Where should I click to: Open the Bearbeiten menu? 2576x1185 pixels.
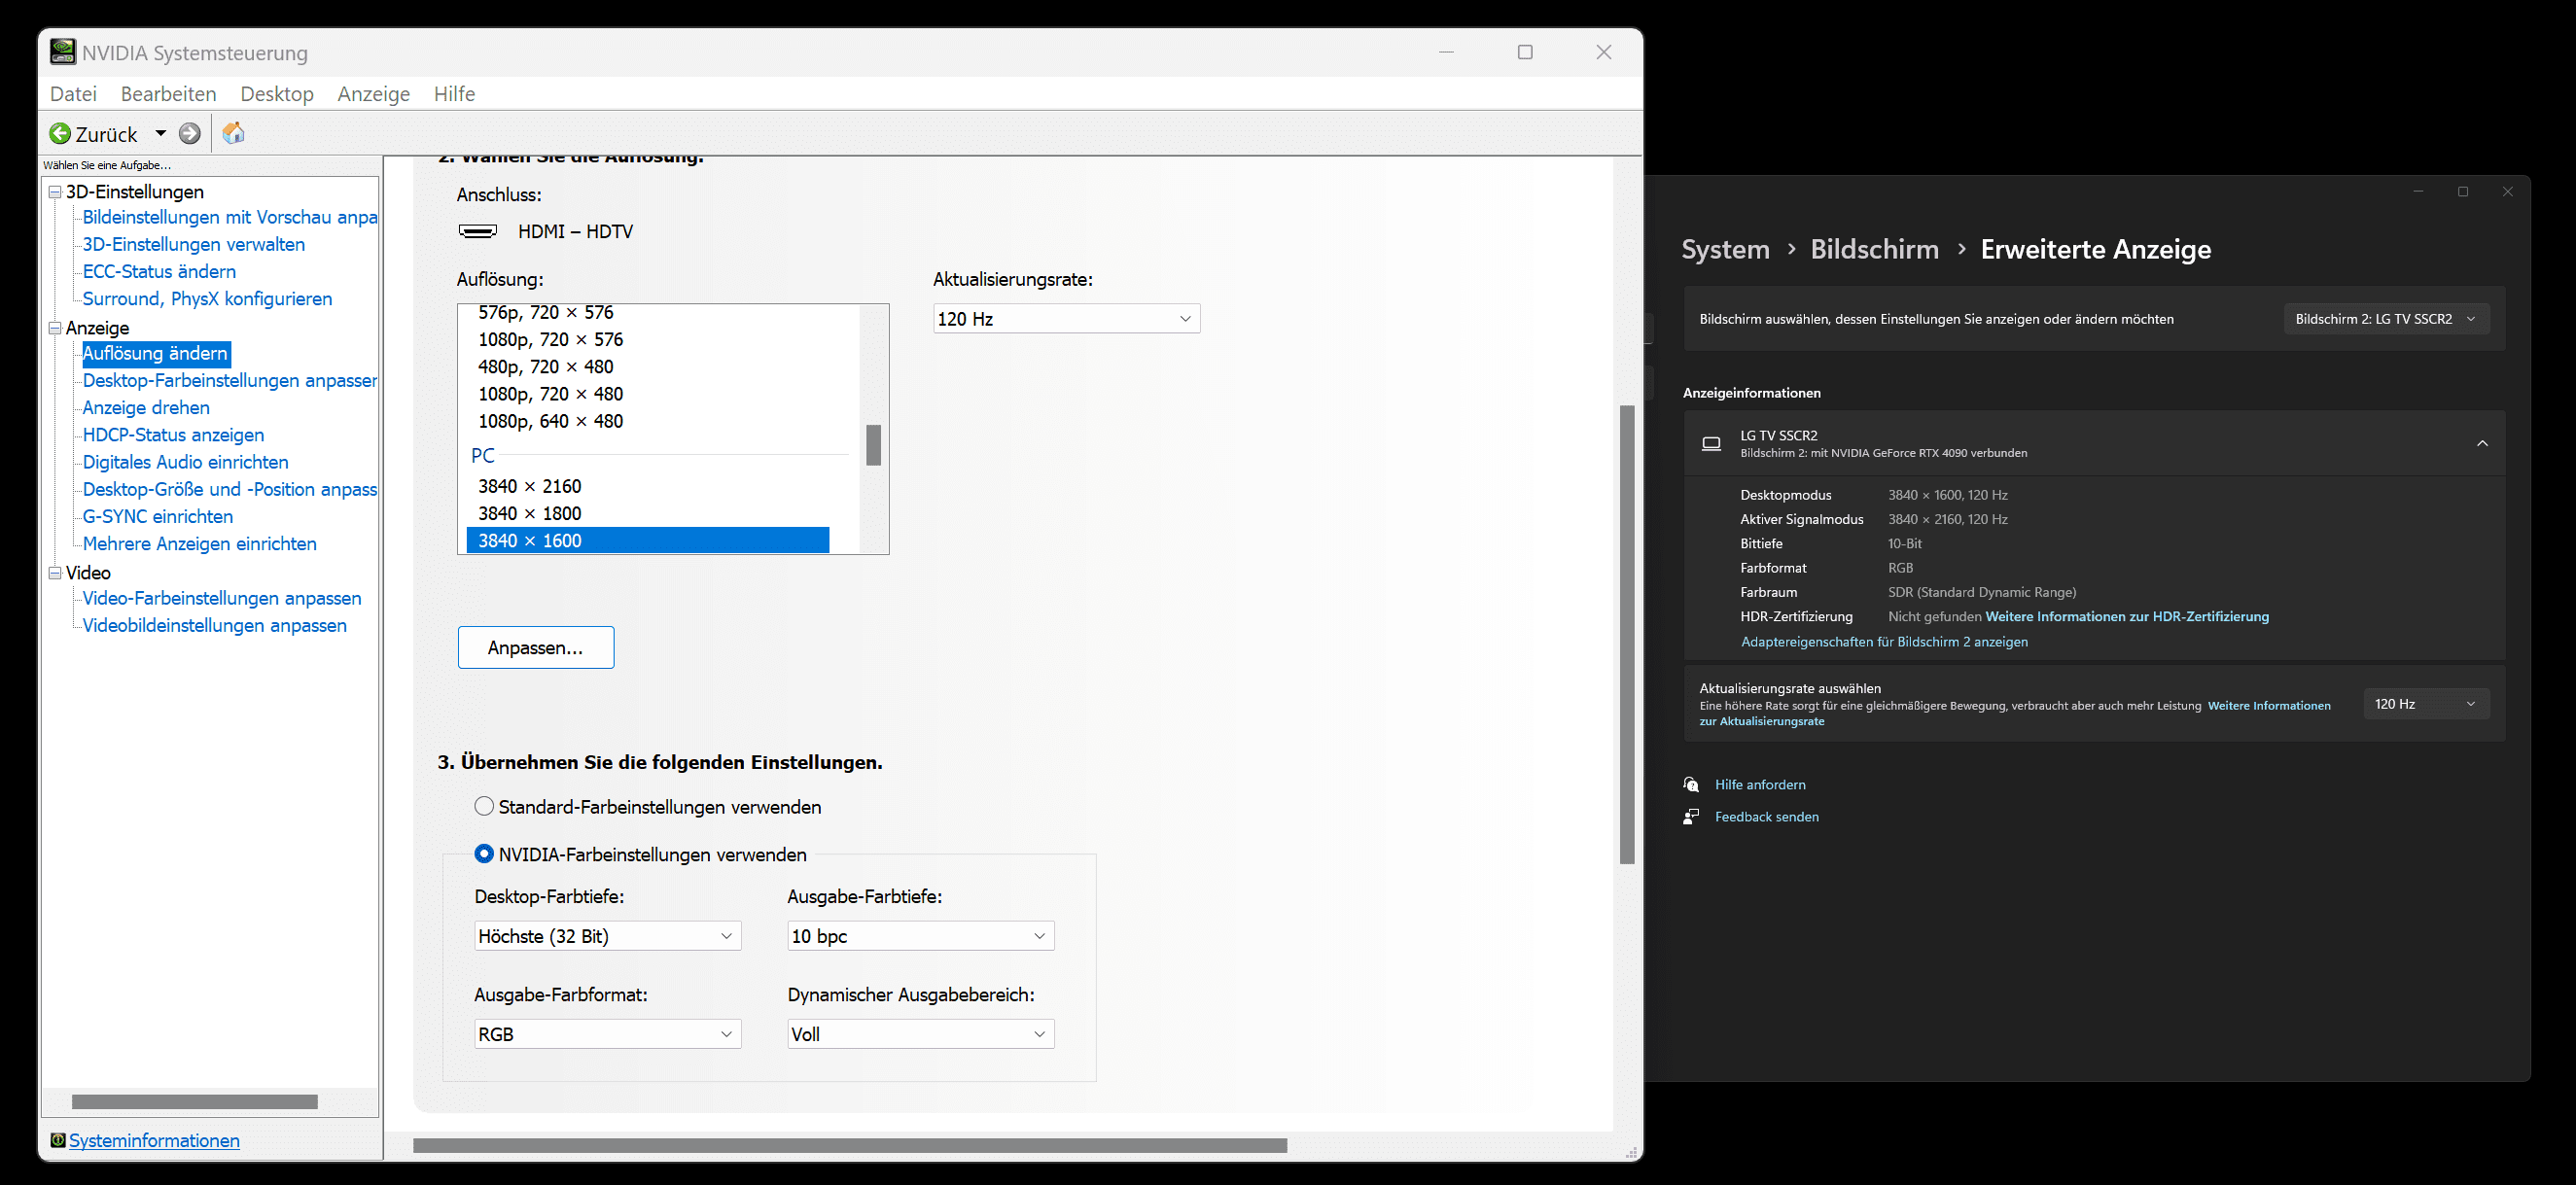click(x=169, y=94)
